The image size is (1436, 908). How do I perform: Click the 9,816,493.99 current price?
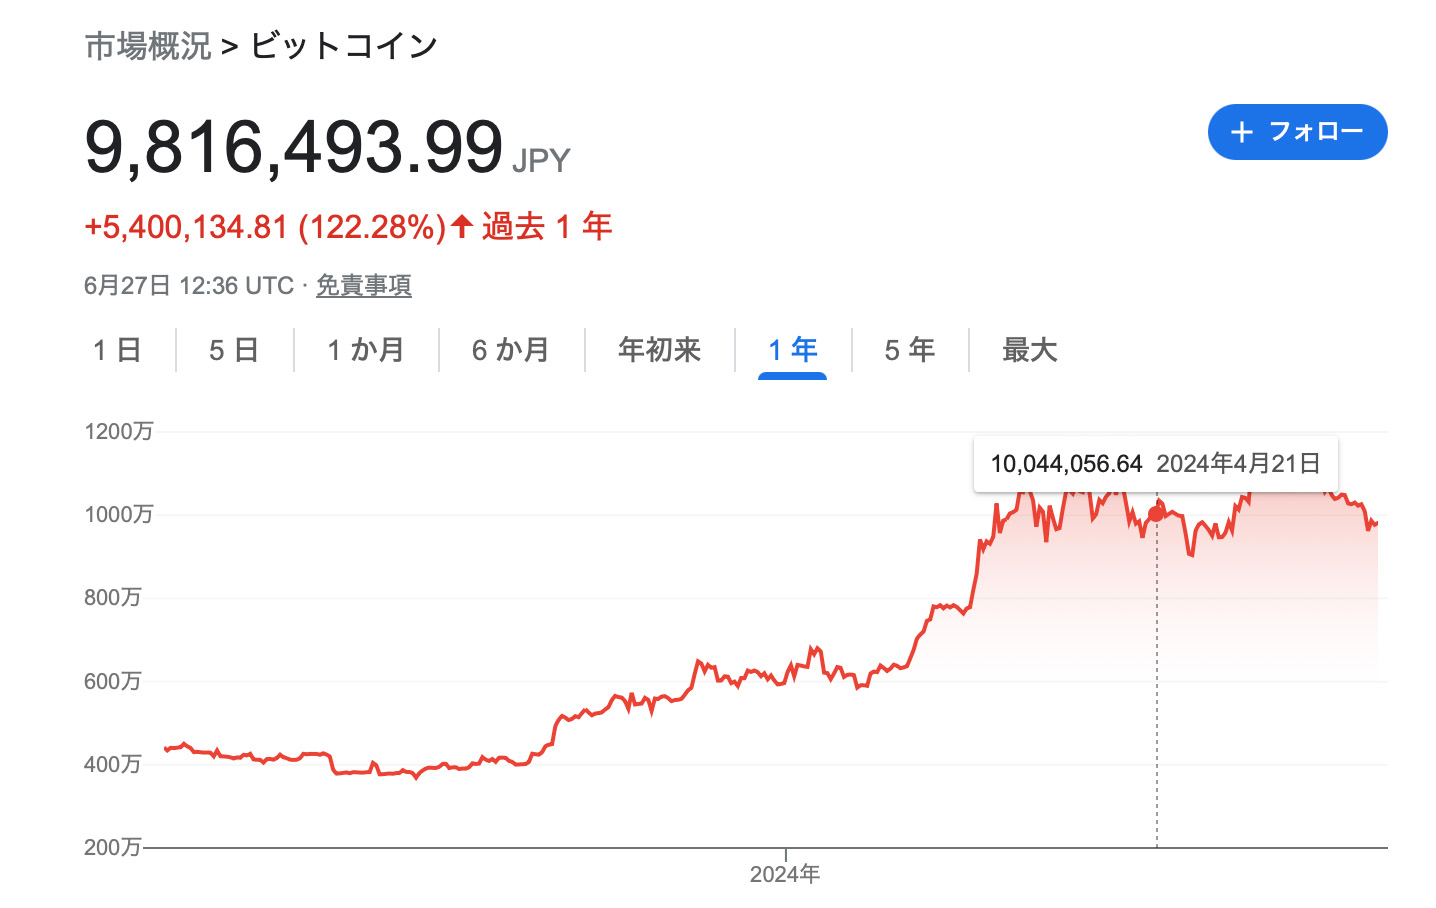coord(293,147)
